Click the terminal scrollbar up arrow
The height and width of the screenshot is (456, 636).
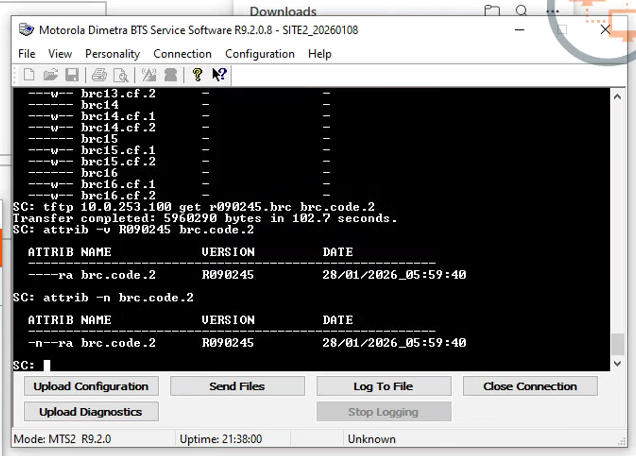[617, 97]
